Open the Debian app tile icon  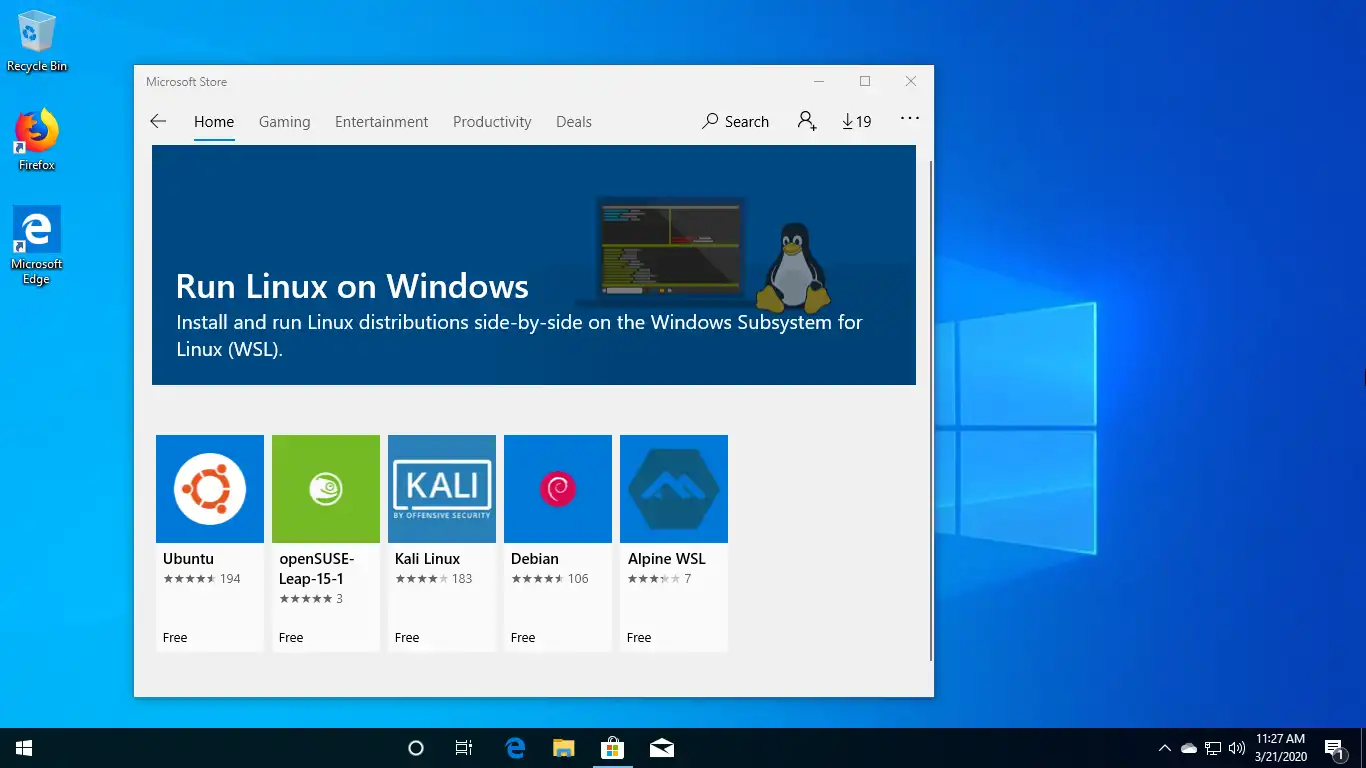pos(558,489)
